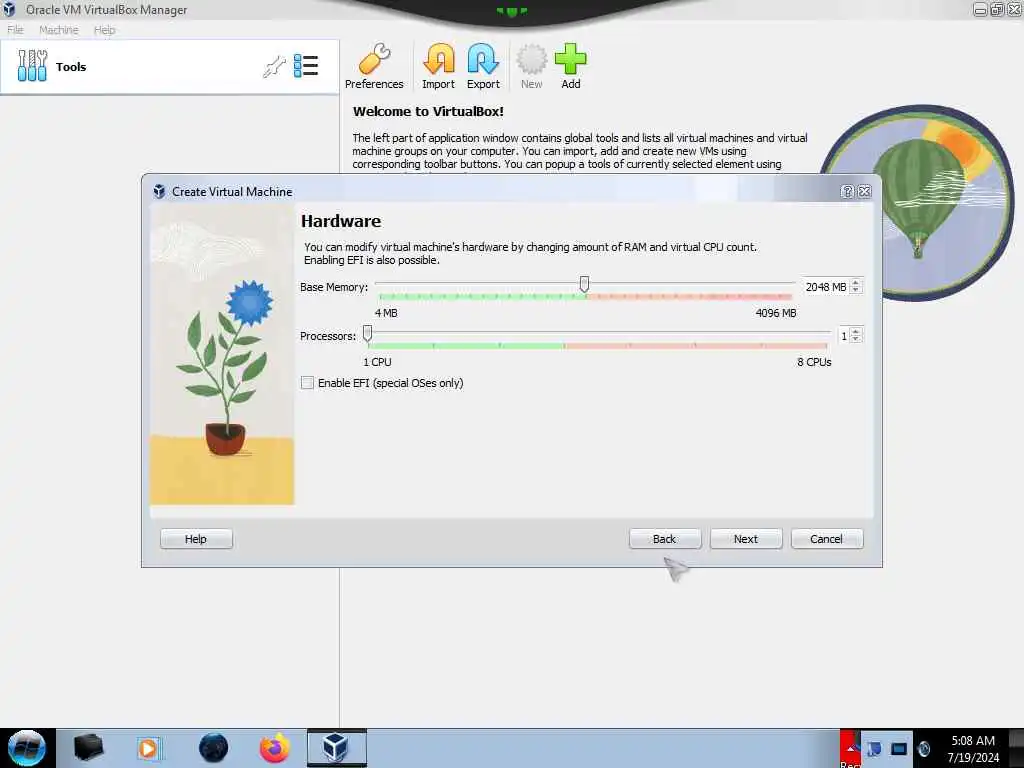Image resolution: width=1024 pixels, height=768 pixels.
Task: Click the Export appliance icon
Action: click(483, 67)
